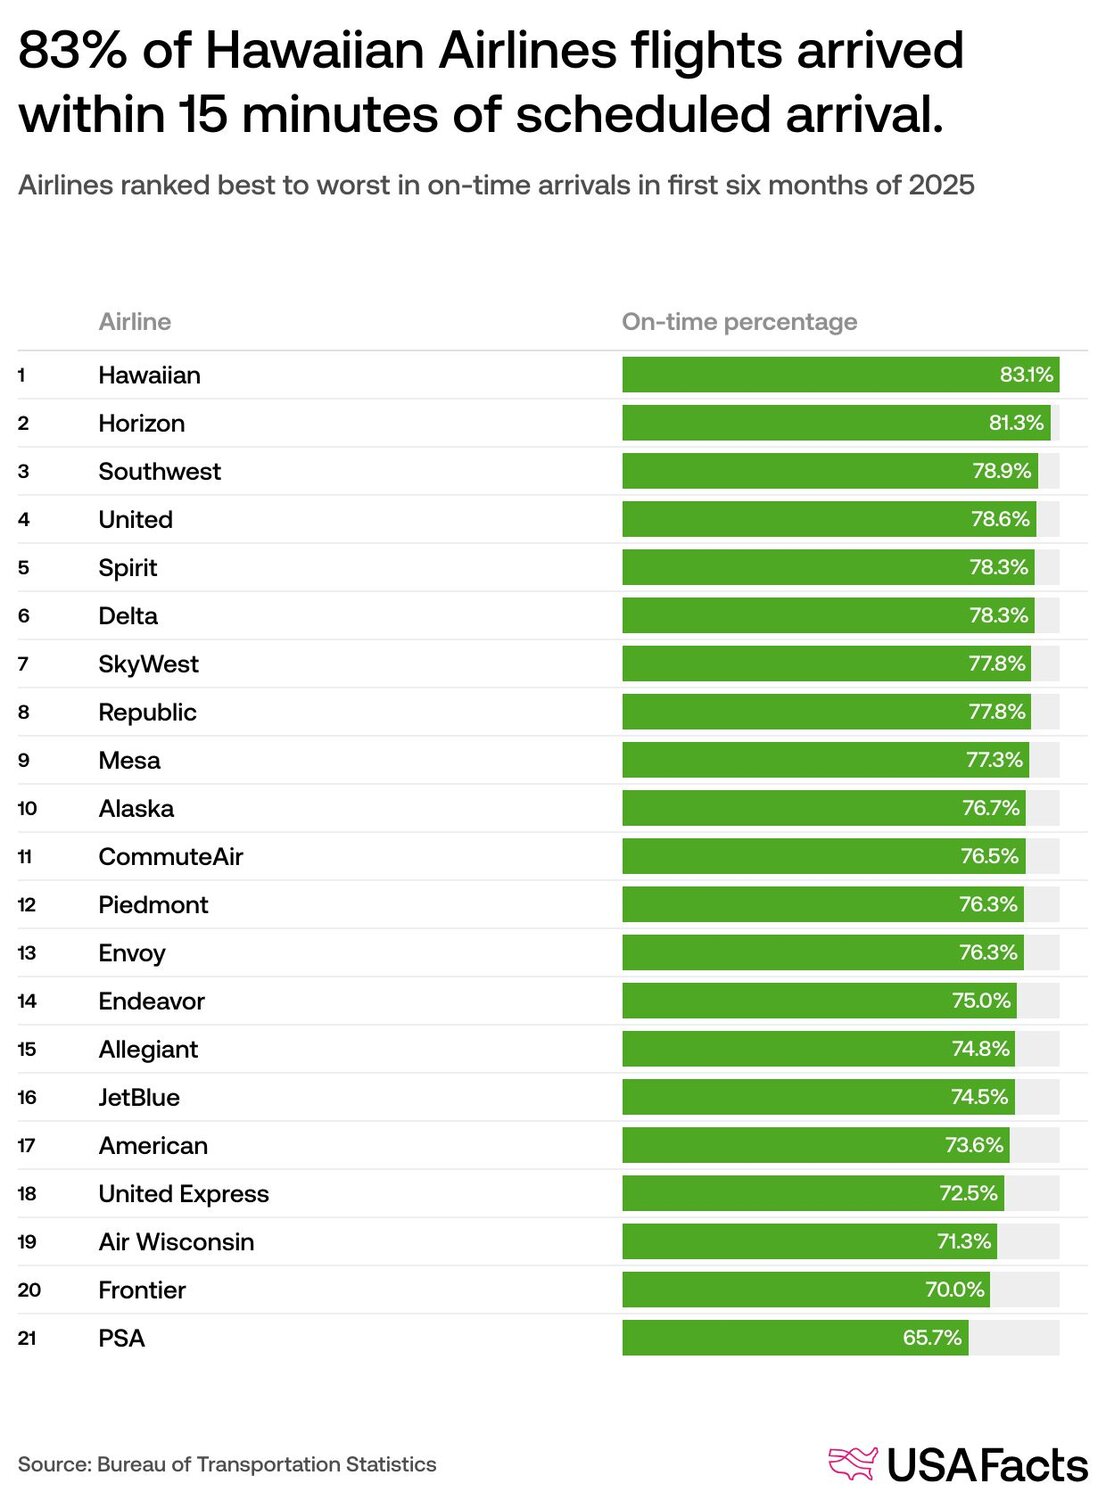The height and width of the screenshot is (1500, 1106).
Task: Click the USAFacts wordmark text
Action: click(987, 1466)
